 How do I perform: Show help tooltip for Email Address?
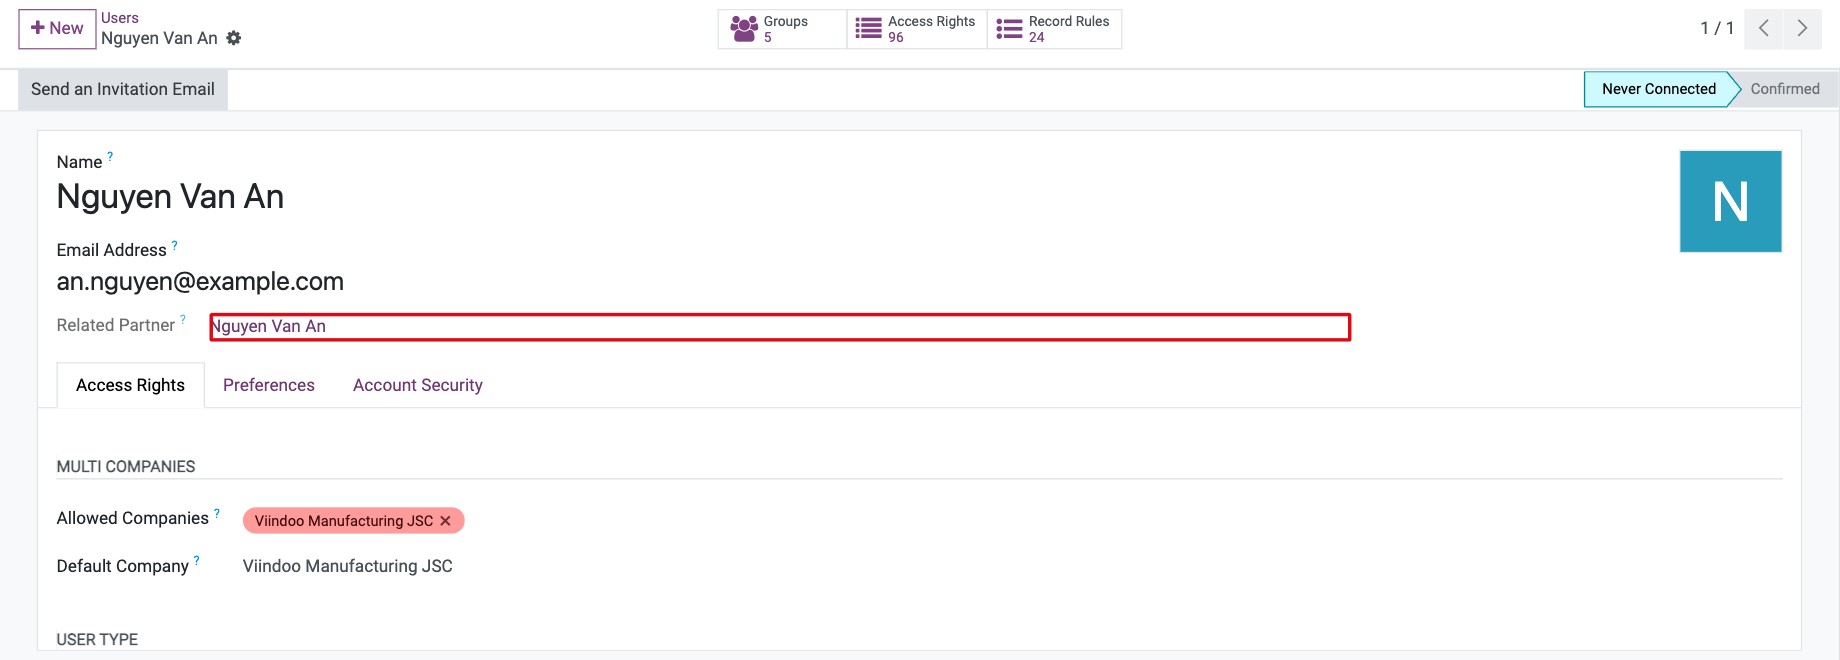pos(175,244)
